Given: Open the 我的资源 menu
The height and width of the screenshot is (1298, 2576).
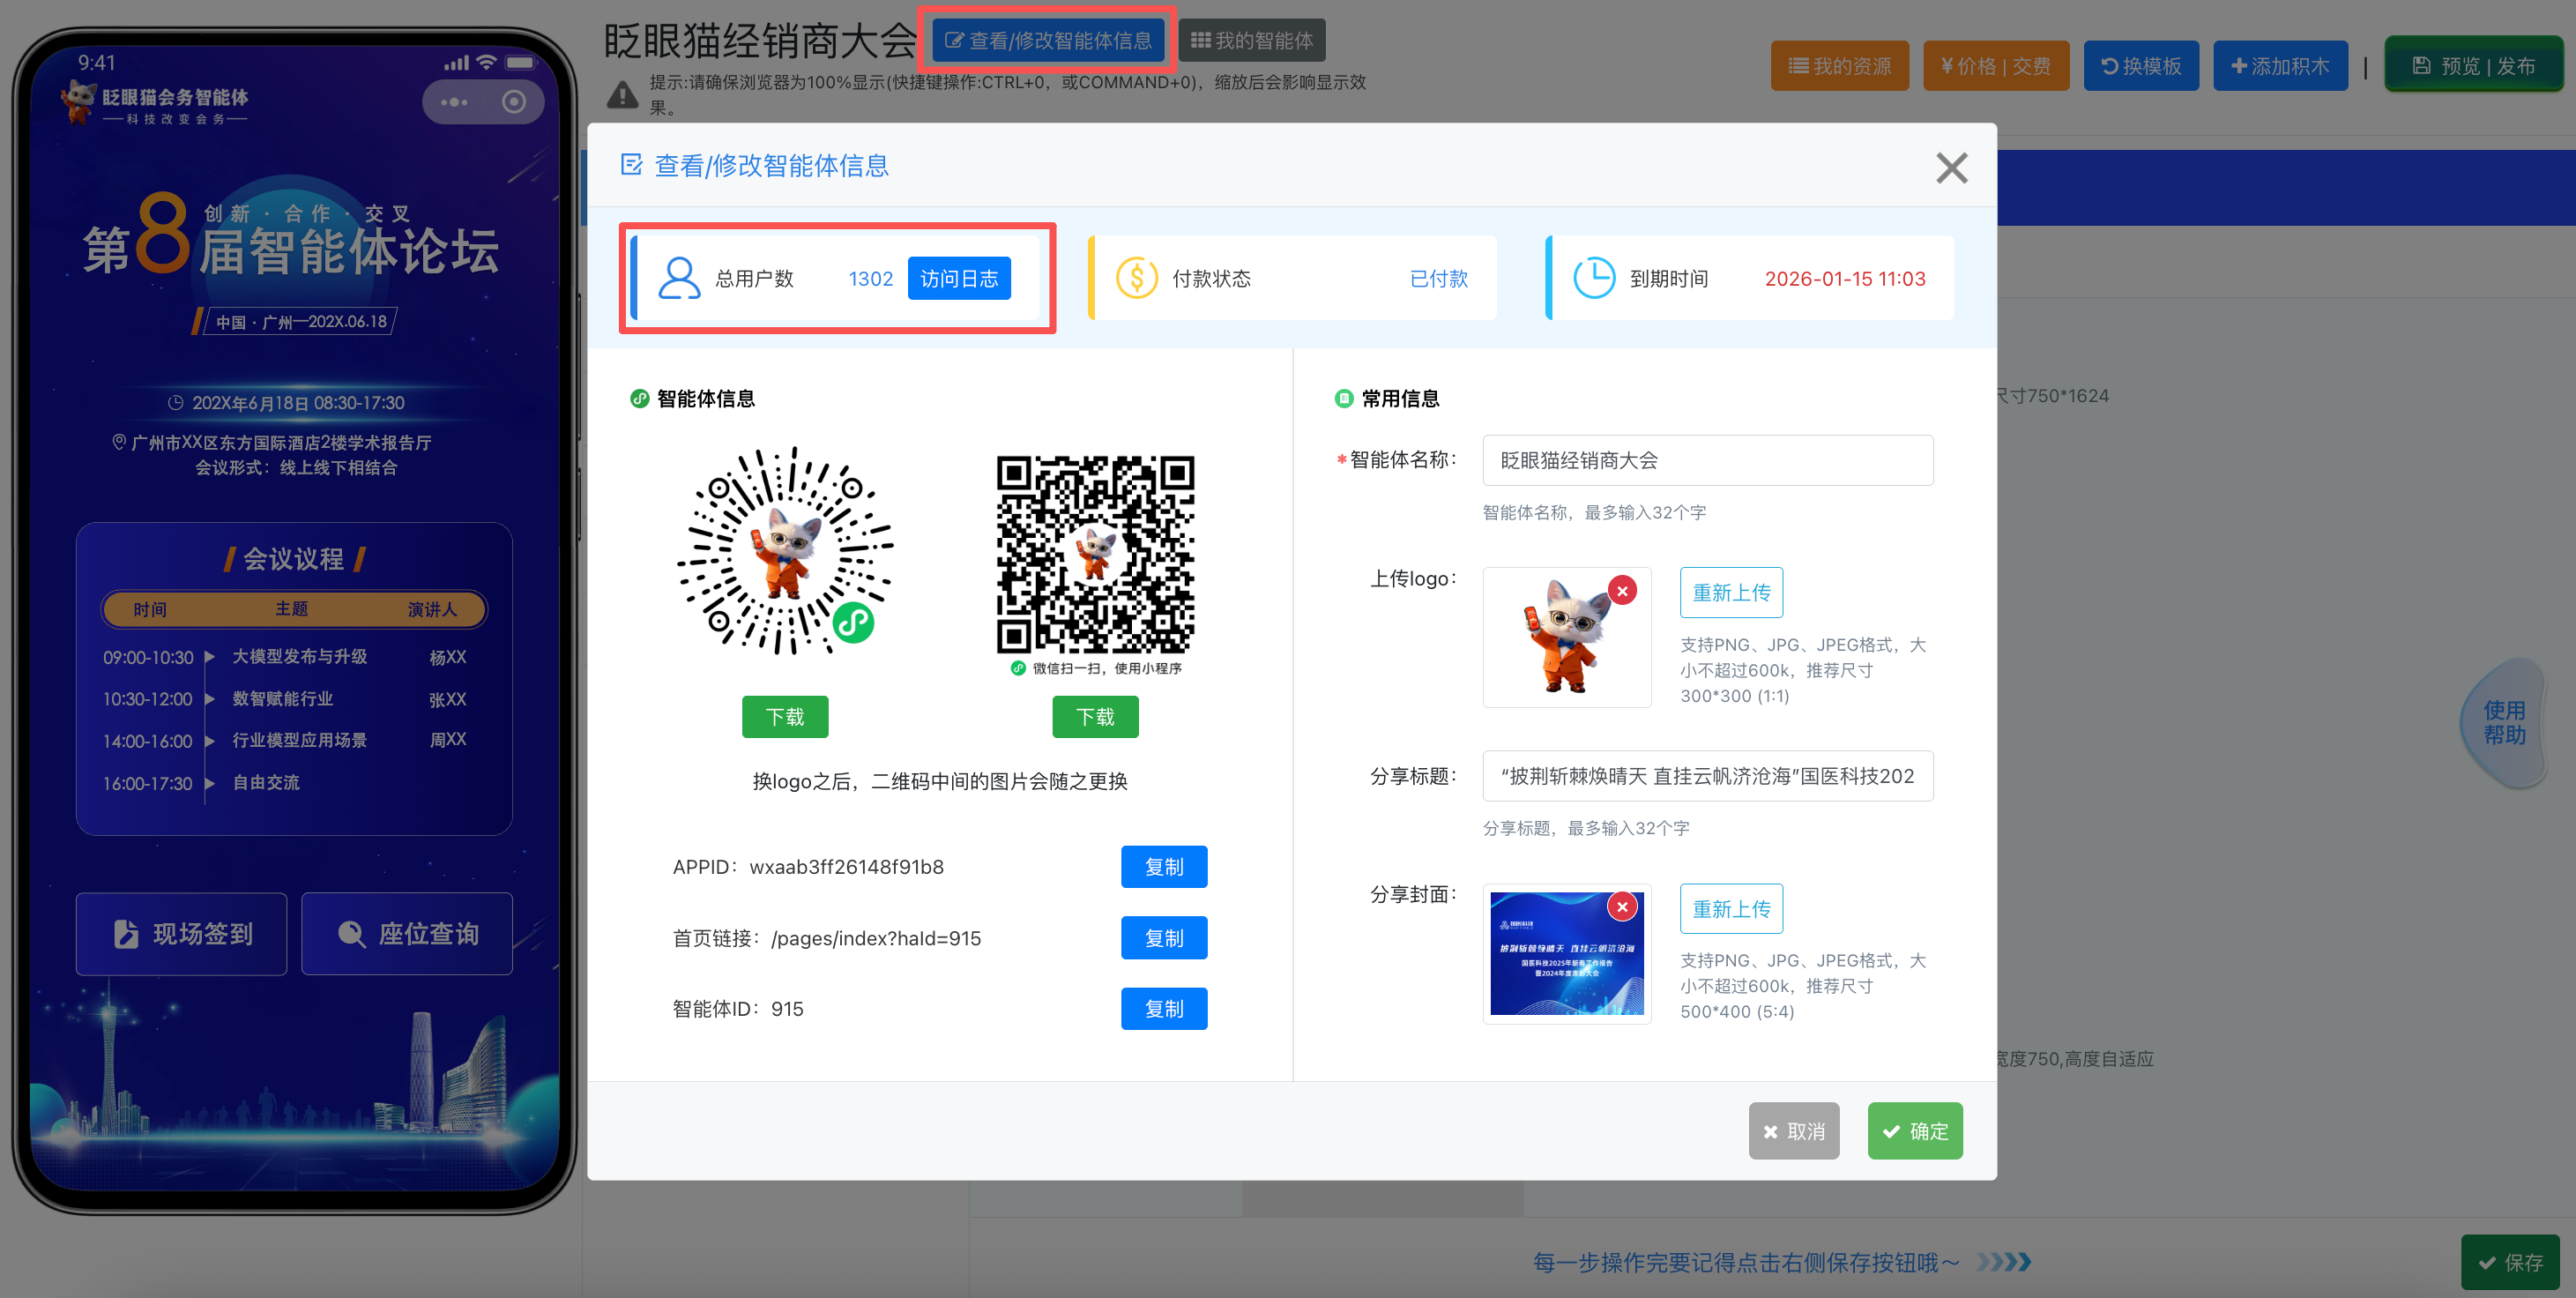Looking at the screenshot, I should [1839, 66].
